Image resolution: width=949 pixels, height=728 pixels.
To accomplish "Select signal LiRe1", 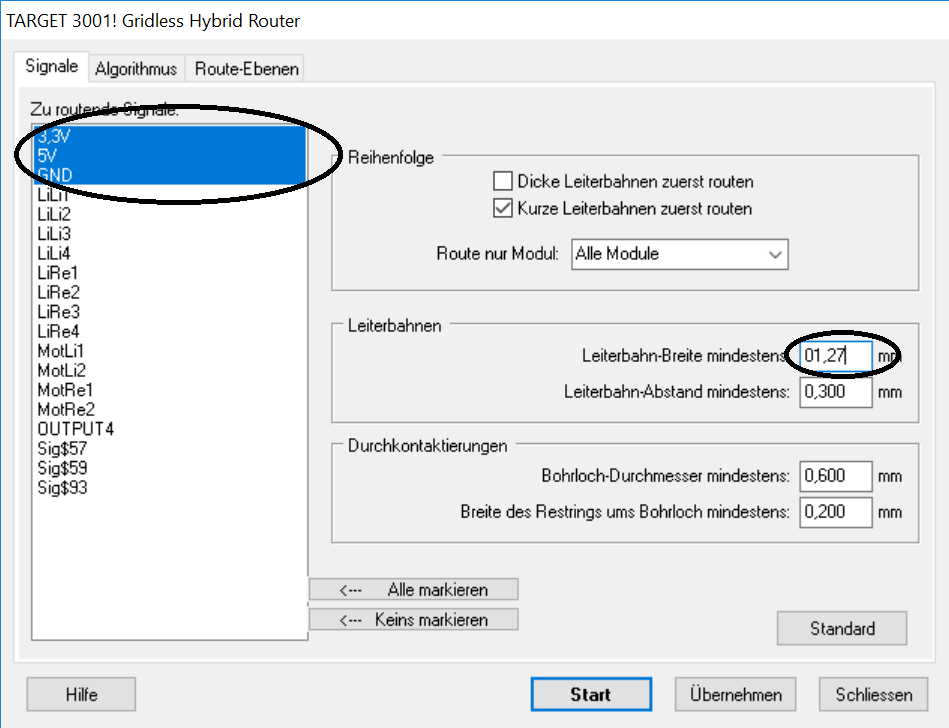I will [169, 273].
